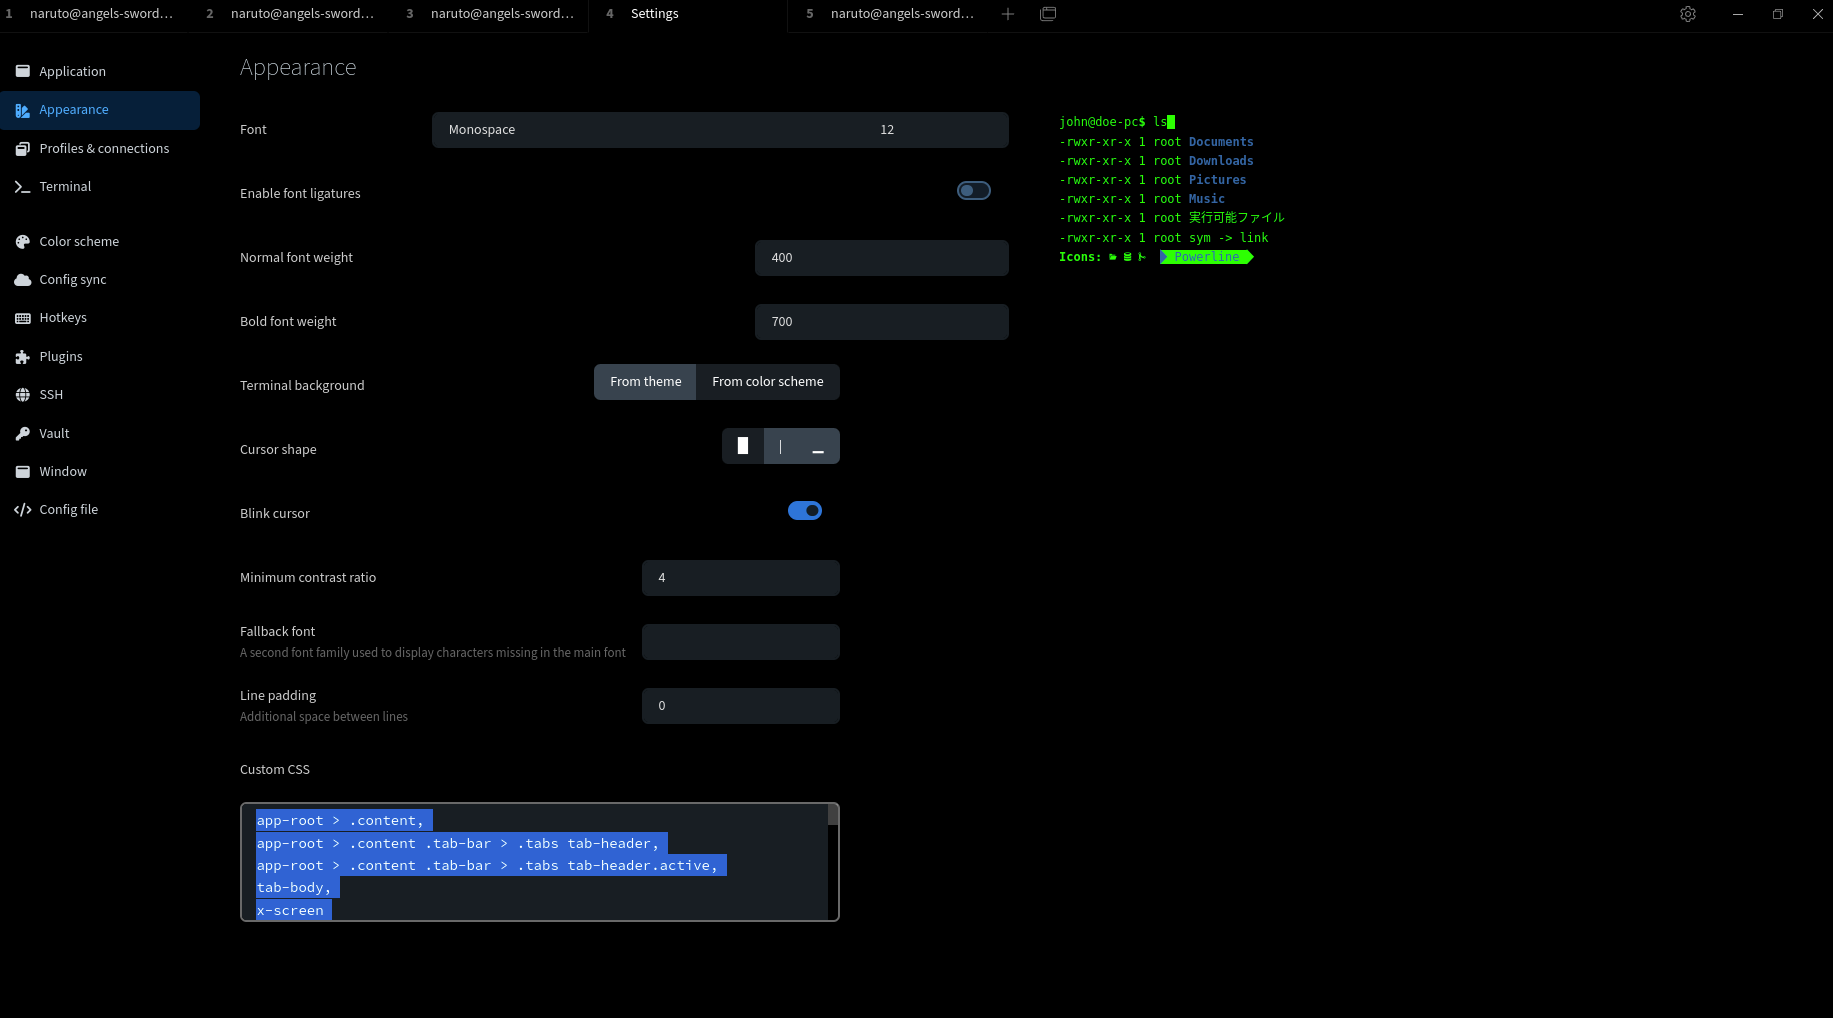This screenshot has height=1018, width=1833.
Task: Open the Color scheme settings section
Action: coord(78,241)
